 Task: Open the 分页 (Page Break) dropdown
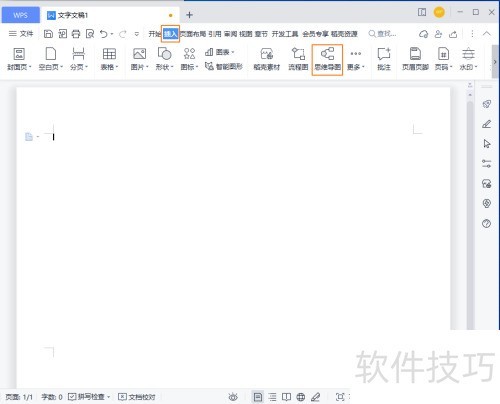79,59
